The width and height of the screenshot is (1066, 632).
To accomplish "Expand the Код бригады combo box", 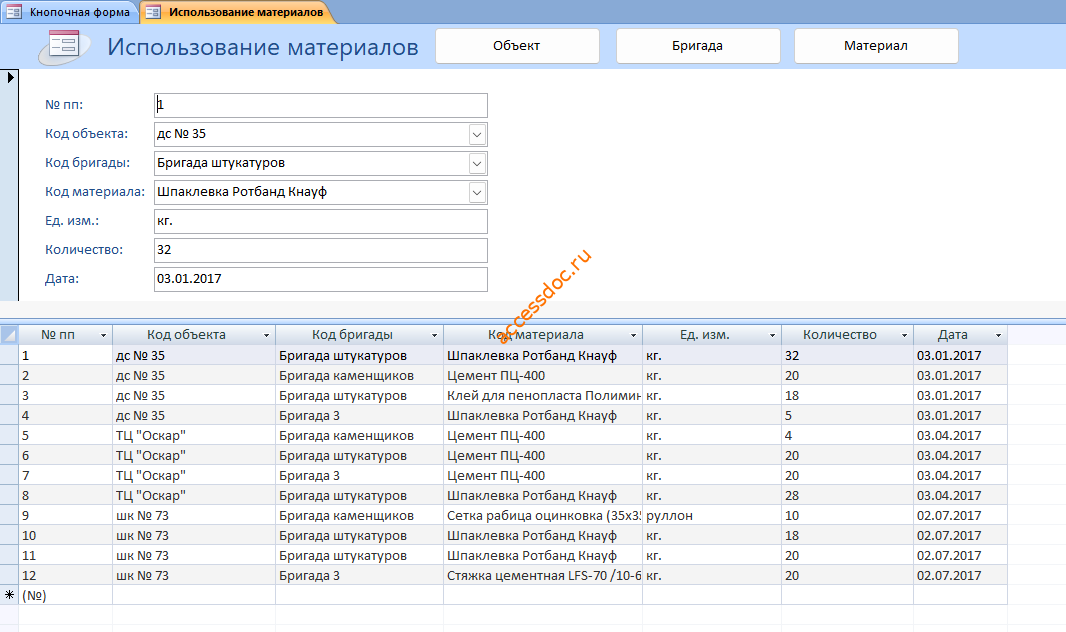I will (x=477, y=164).
